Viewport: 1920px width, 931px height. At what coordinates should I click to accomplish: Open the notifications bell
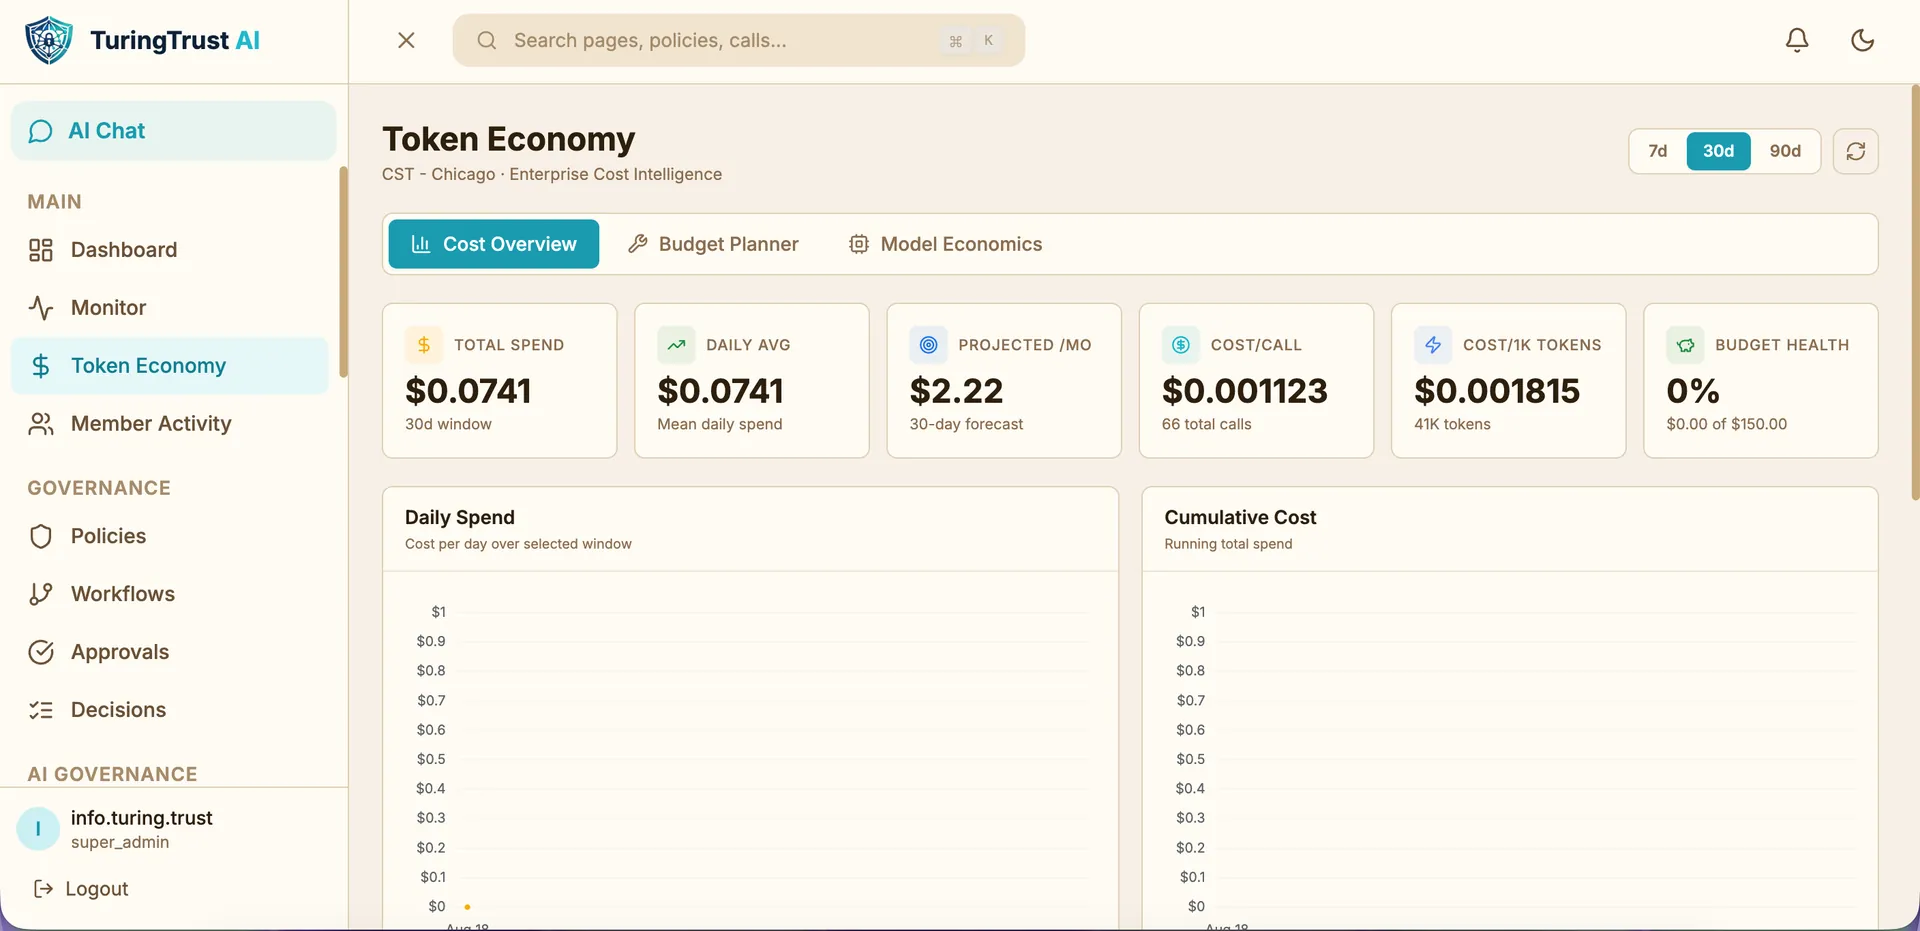pyautogui.click(x=1797, y=40)
